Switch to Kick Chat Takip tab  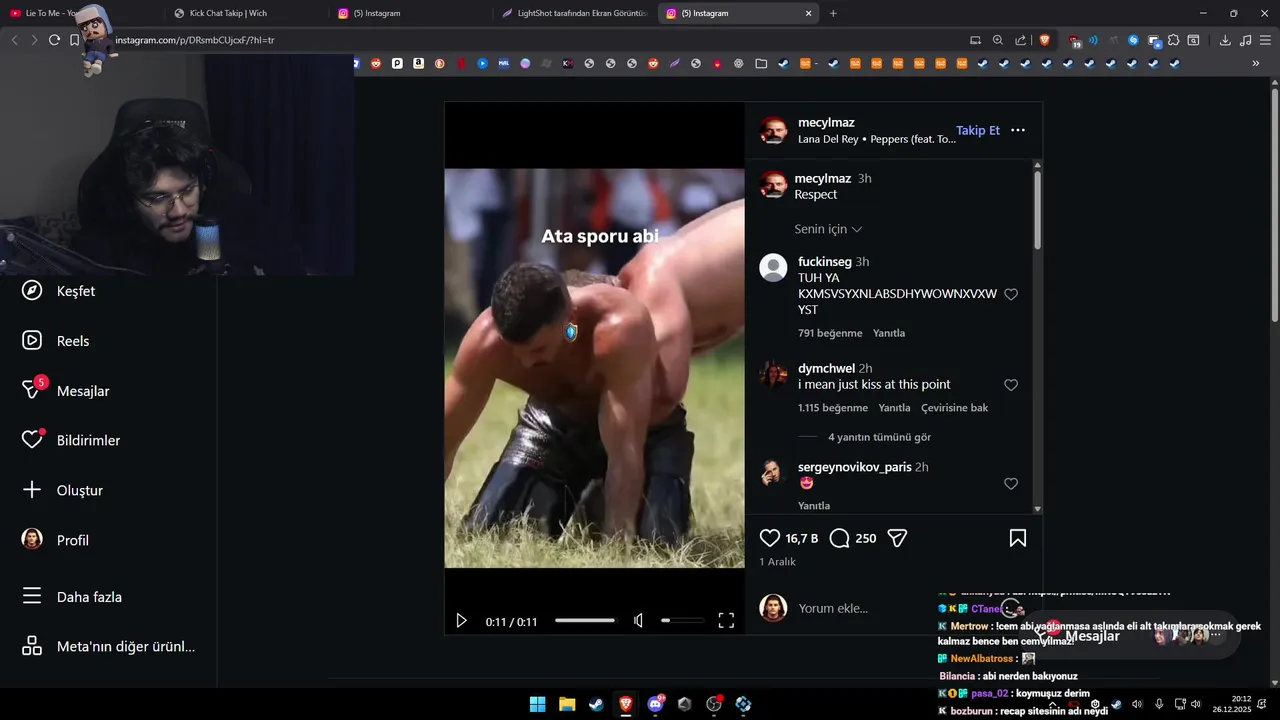tap(245, 13)
